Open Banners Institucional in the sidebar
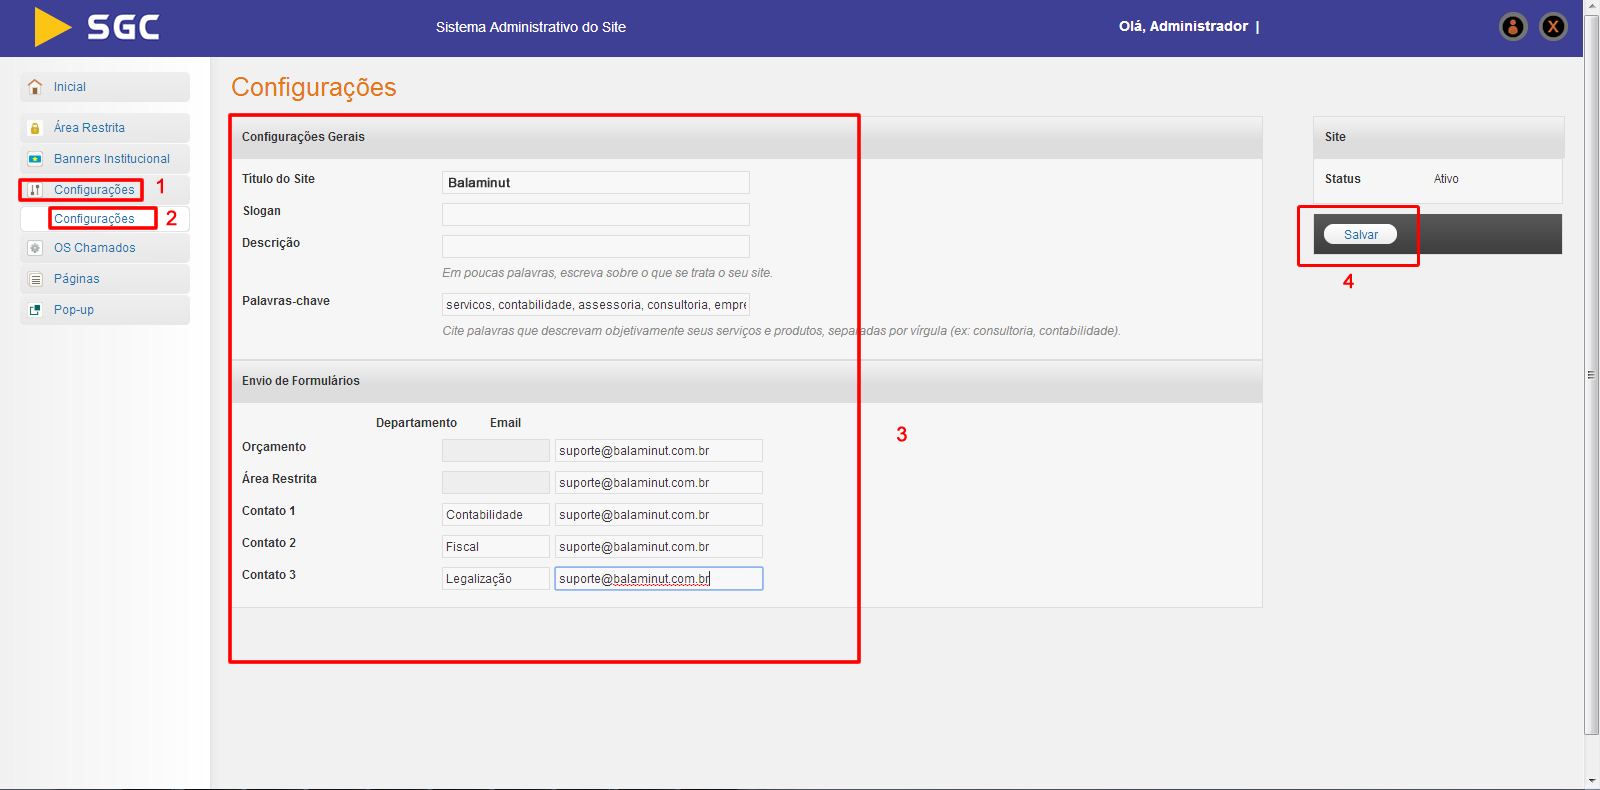 (x=105, y=159)
